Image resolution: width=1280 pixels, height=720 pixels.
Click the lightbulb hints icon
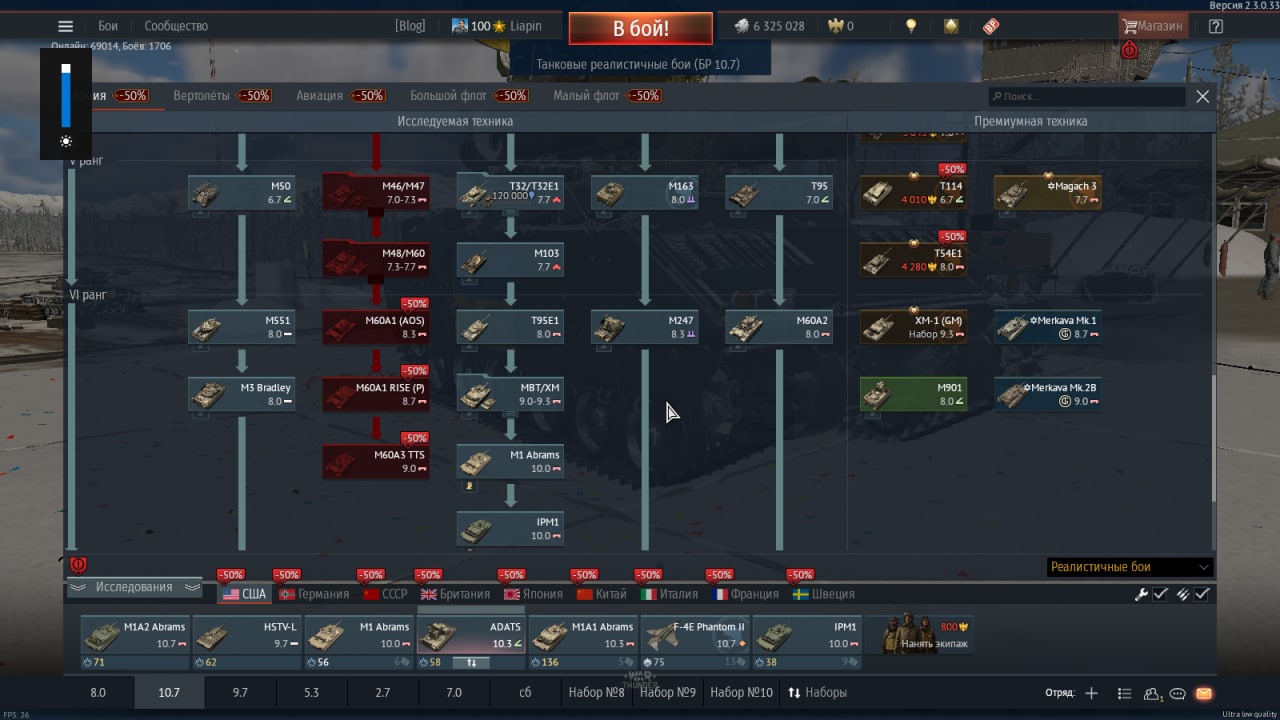911,26
